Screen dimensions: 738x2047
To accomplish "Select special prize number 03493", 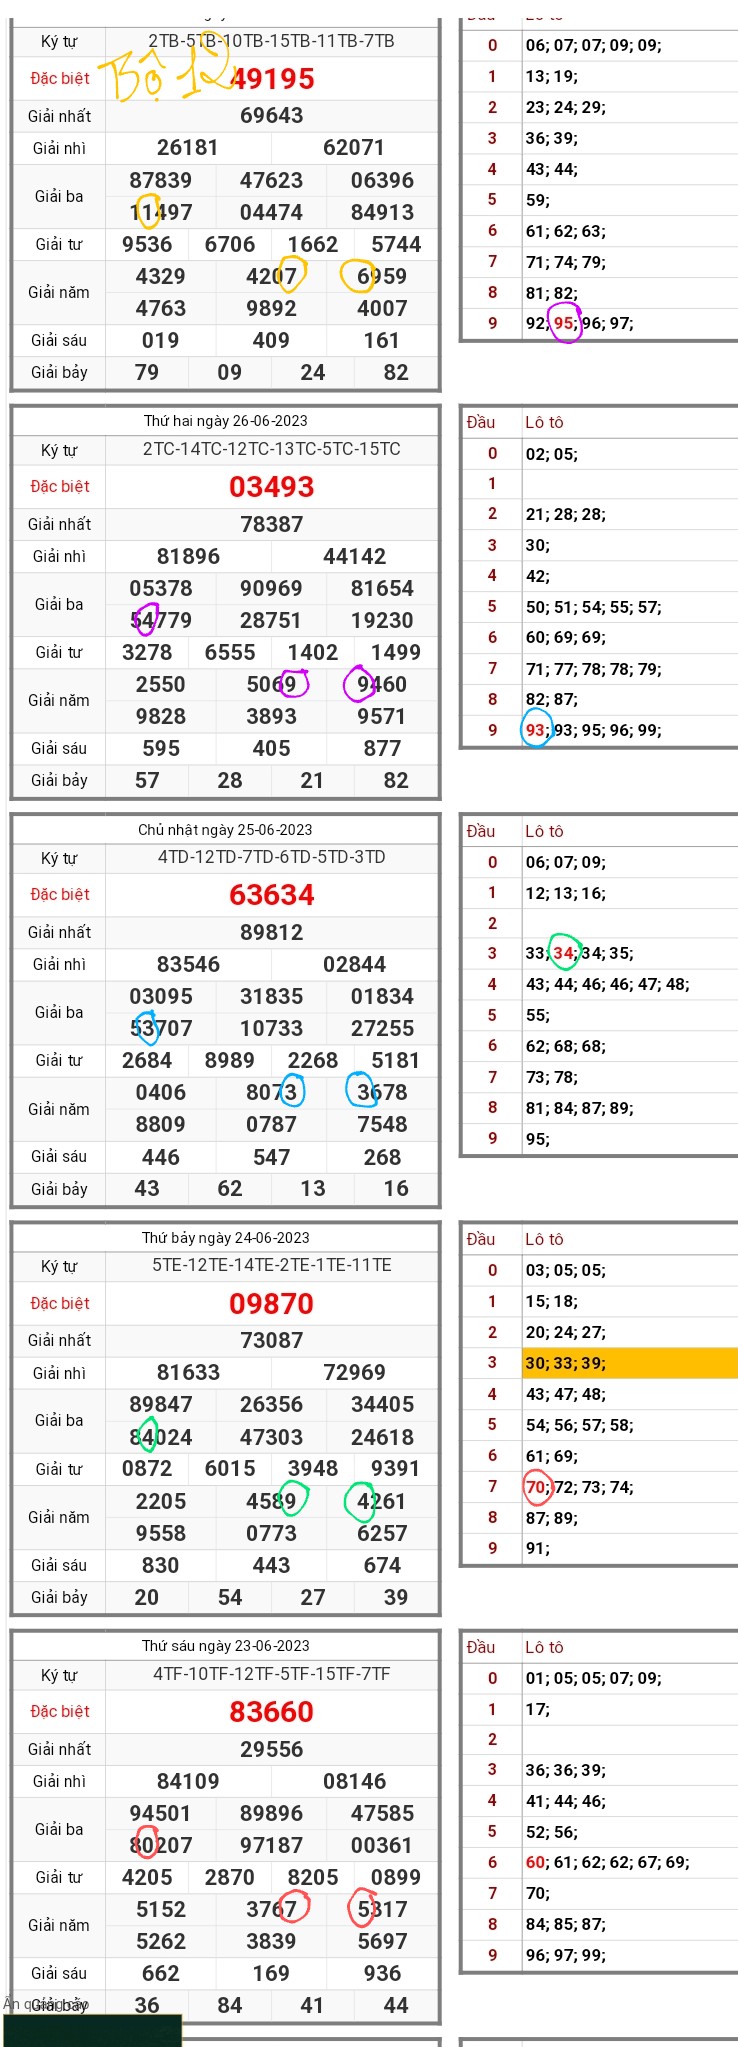I will [x=272, y=487].
